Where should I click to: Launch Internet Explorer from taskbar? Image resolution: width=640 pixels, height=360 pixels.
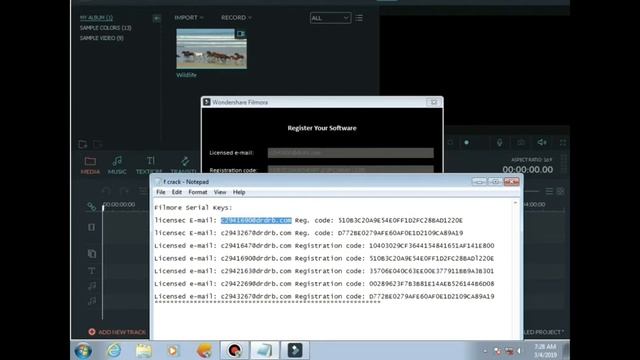114,351
